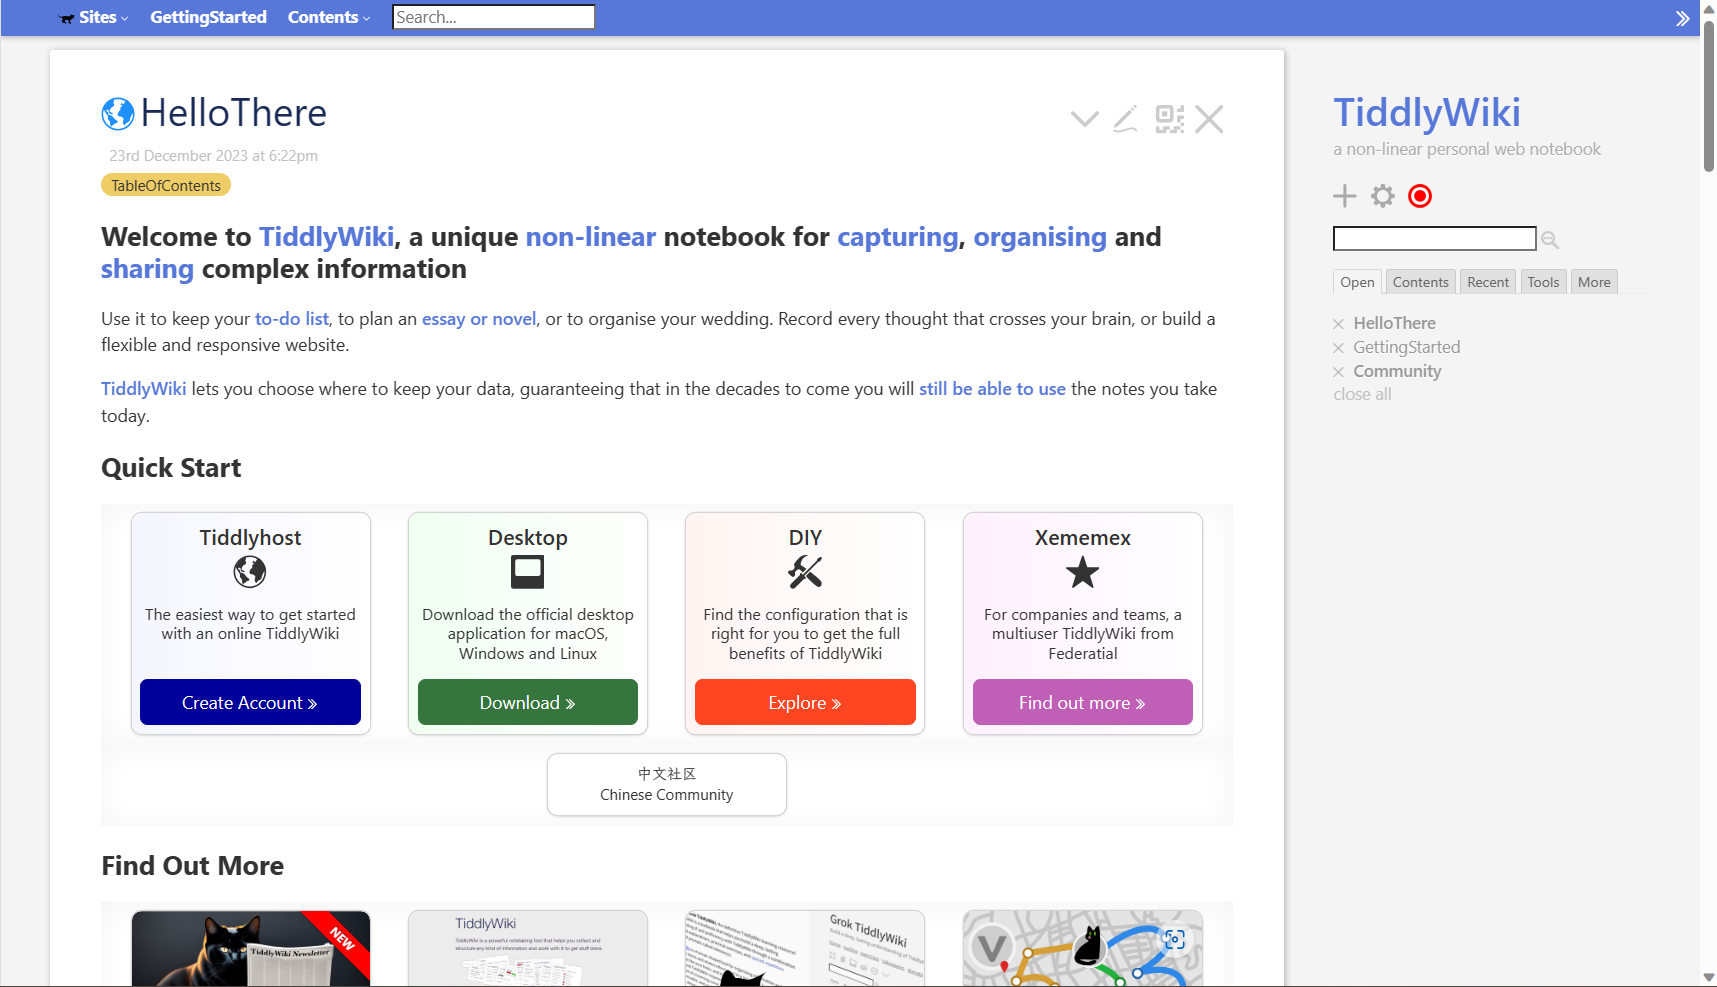
Task: Close HelloThere in the open tiddlers list
Action: click(1338, 324)
